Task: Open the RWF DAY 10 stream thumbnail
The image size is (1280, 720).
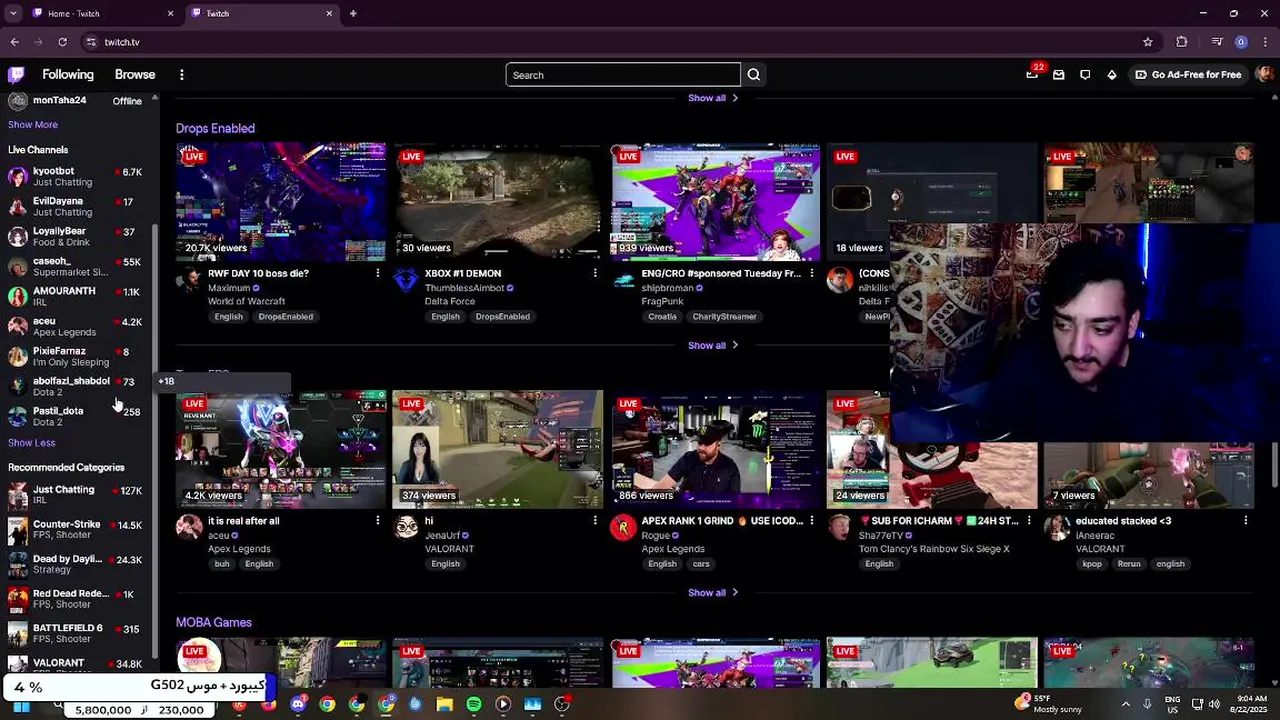Action: (281, 202)
